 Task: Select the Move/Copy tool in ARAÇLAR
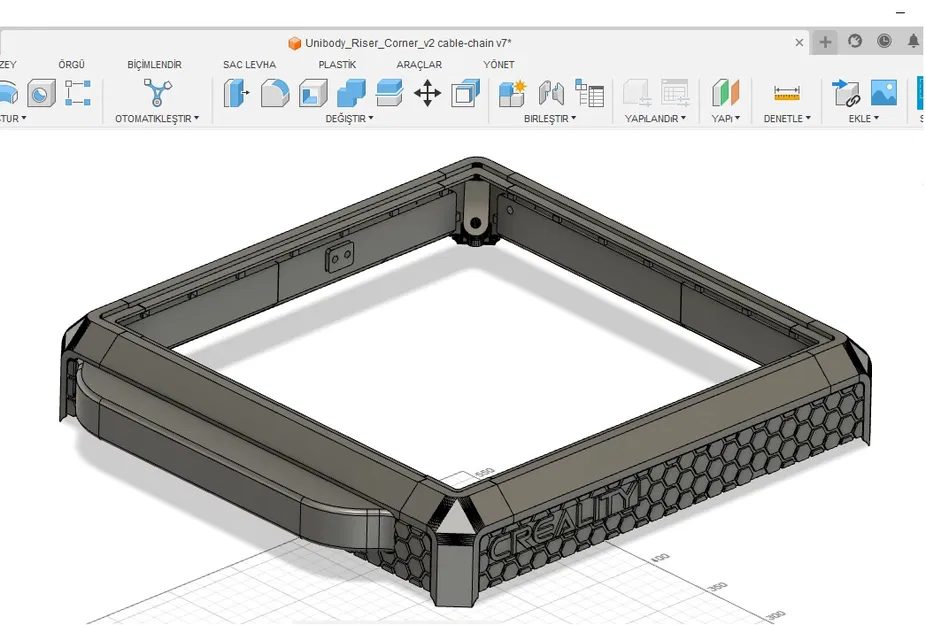point(426,93)
